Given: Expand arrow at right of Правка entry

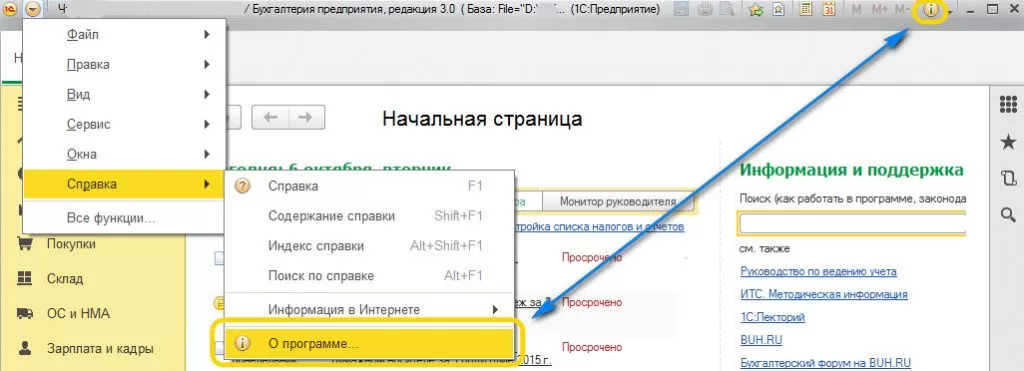Looking at the screenshot, I should [207, 65].
